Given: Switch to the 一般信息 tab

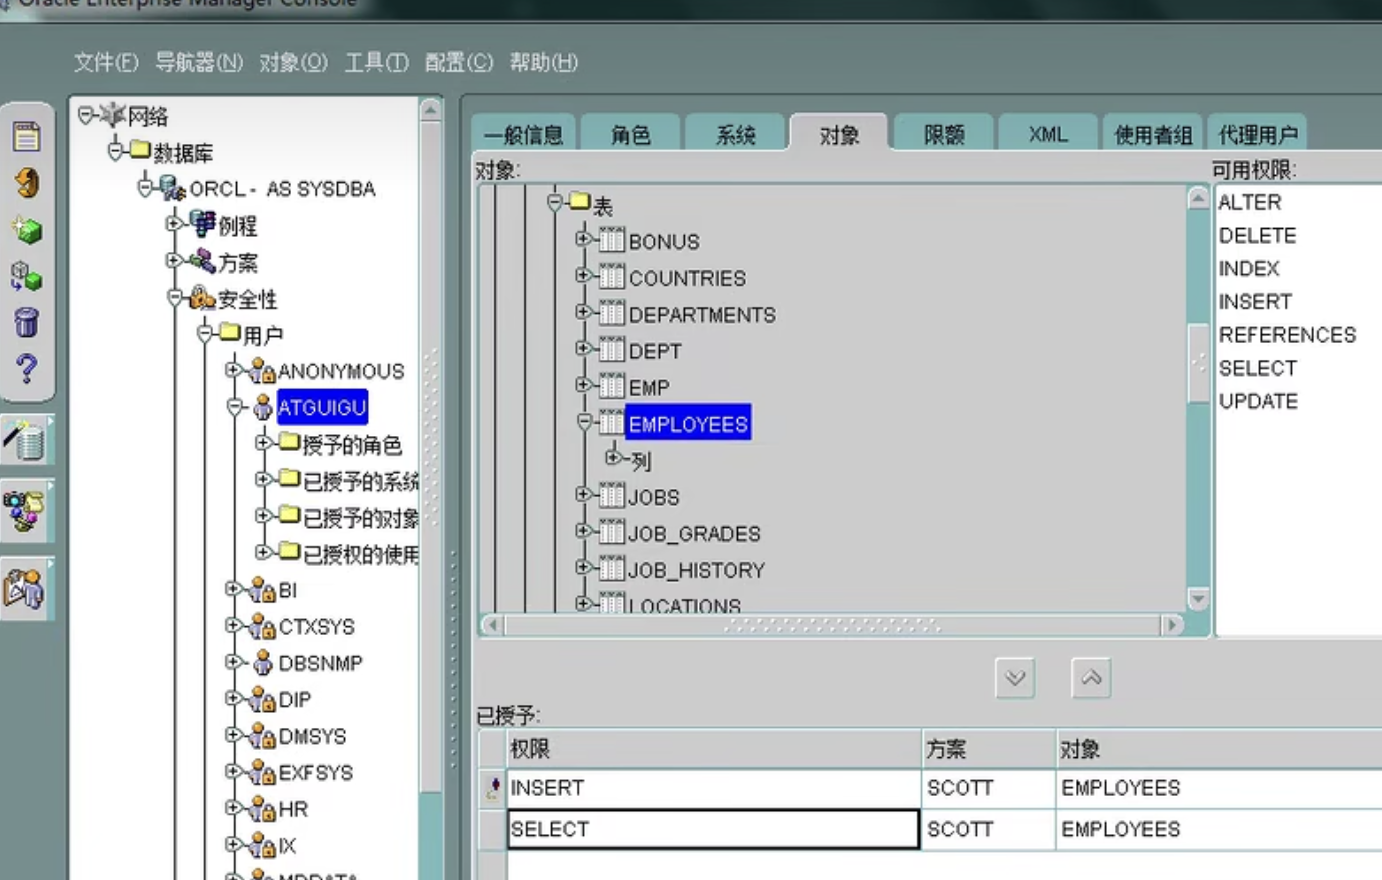Looking at the screenshot, I should point(523,134).
